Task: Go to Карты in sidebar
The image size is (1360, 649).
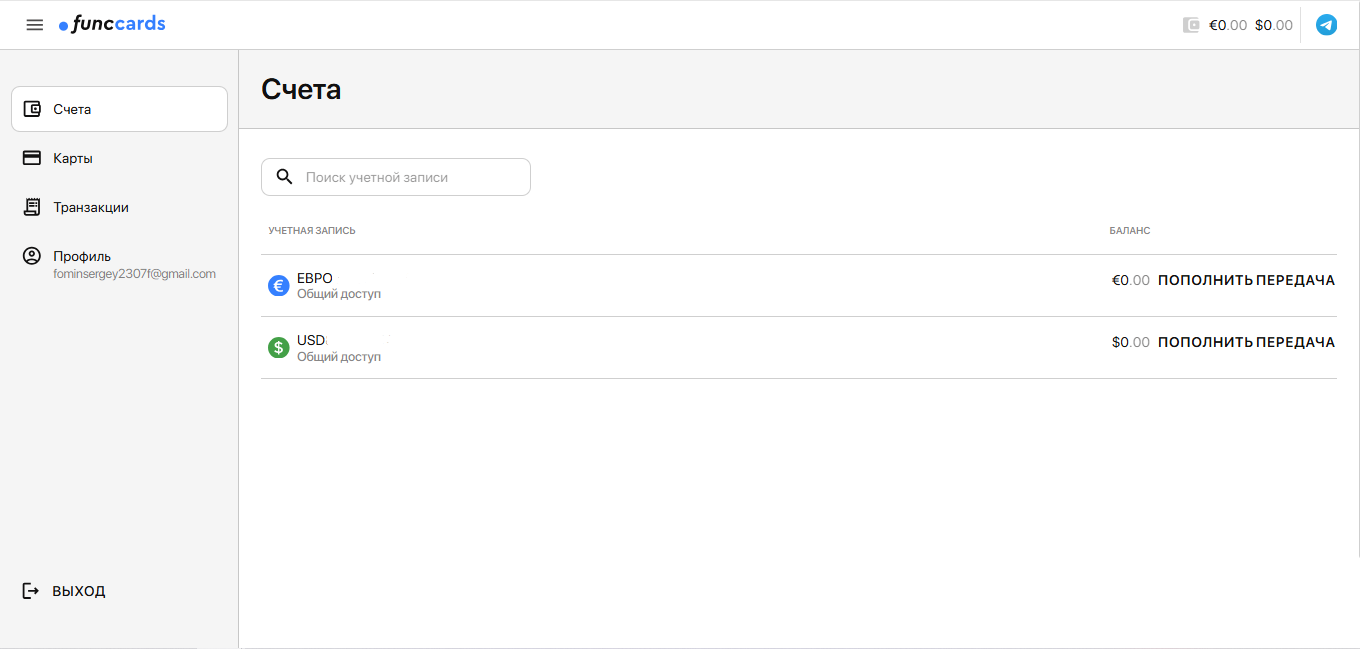Action: coord(73,158)
